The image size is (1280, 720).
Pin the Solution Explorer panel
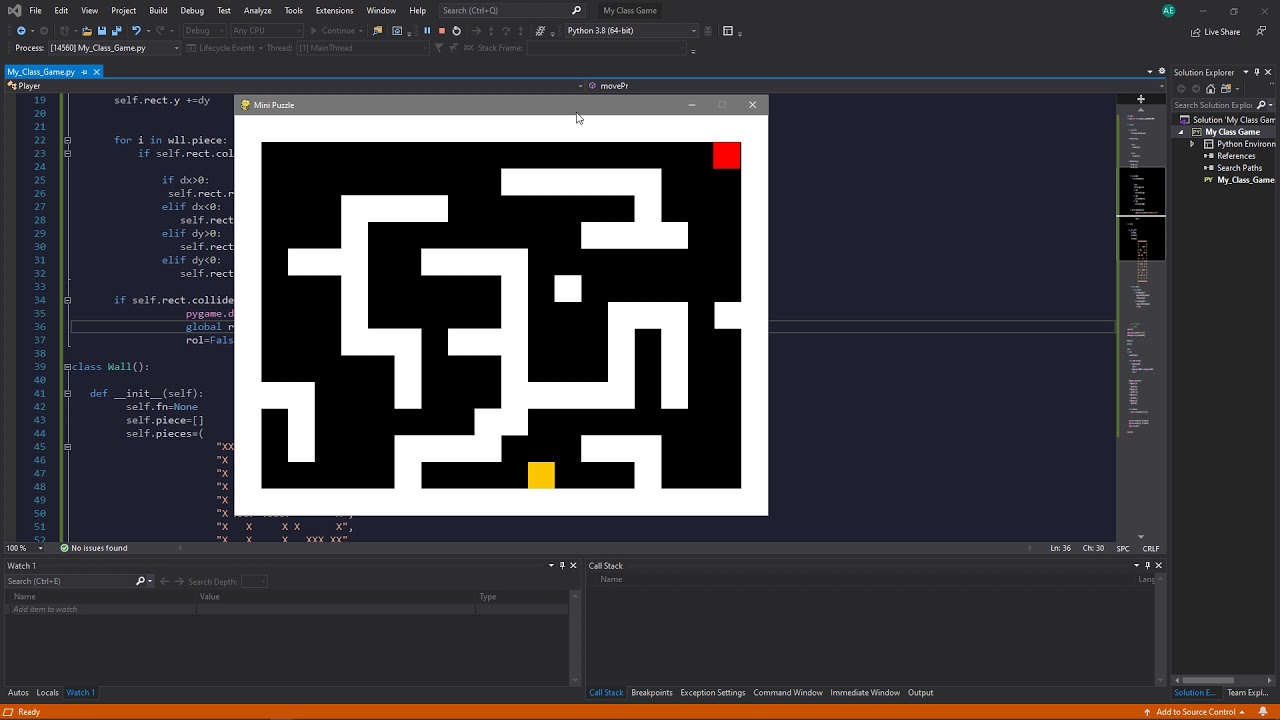pyautogui.click(x=1257, y=72)
